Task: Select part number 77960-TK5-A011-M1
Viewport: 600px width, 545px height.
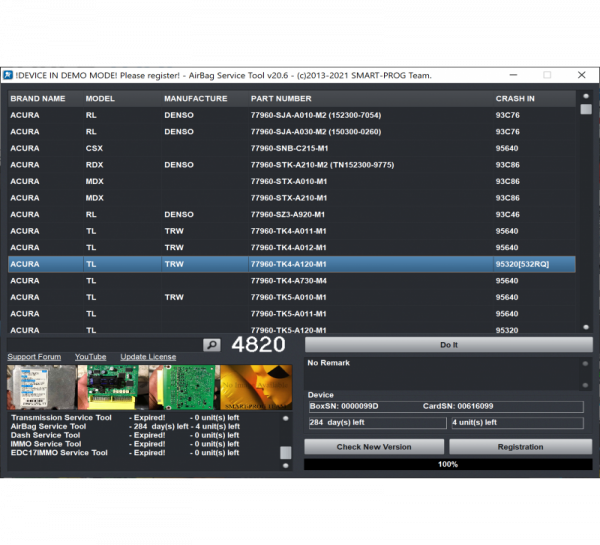Action: click(289, 314)
